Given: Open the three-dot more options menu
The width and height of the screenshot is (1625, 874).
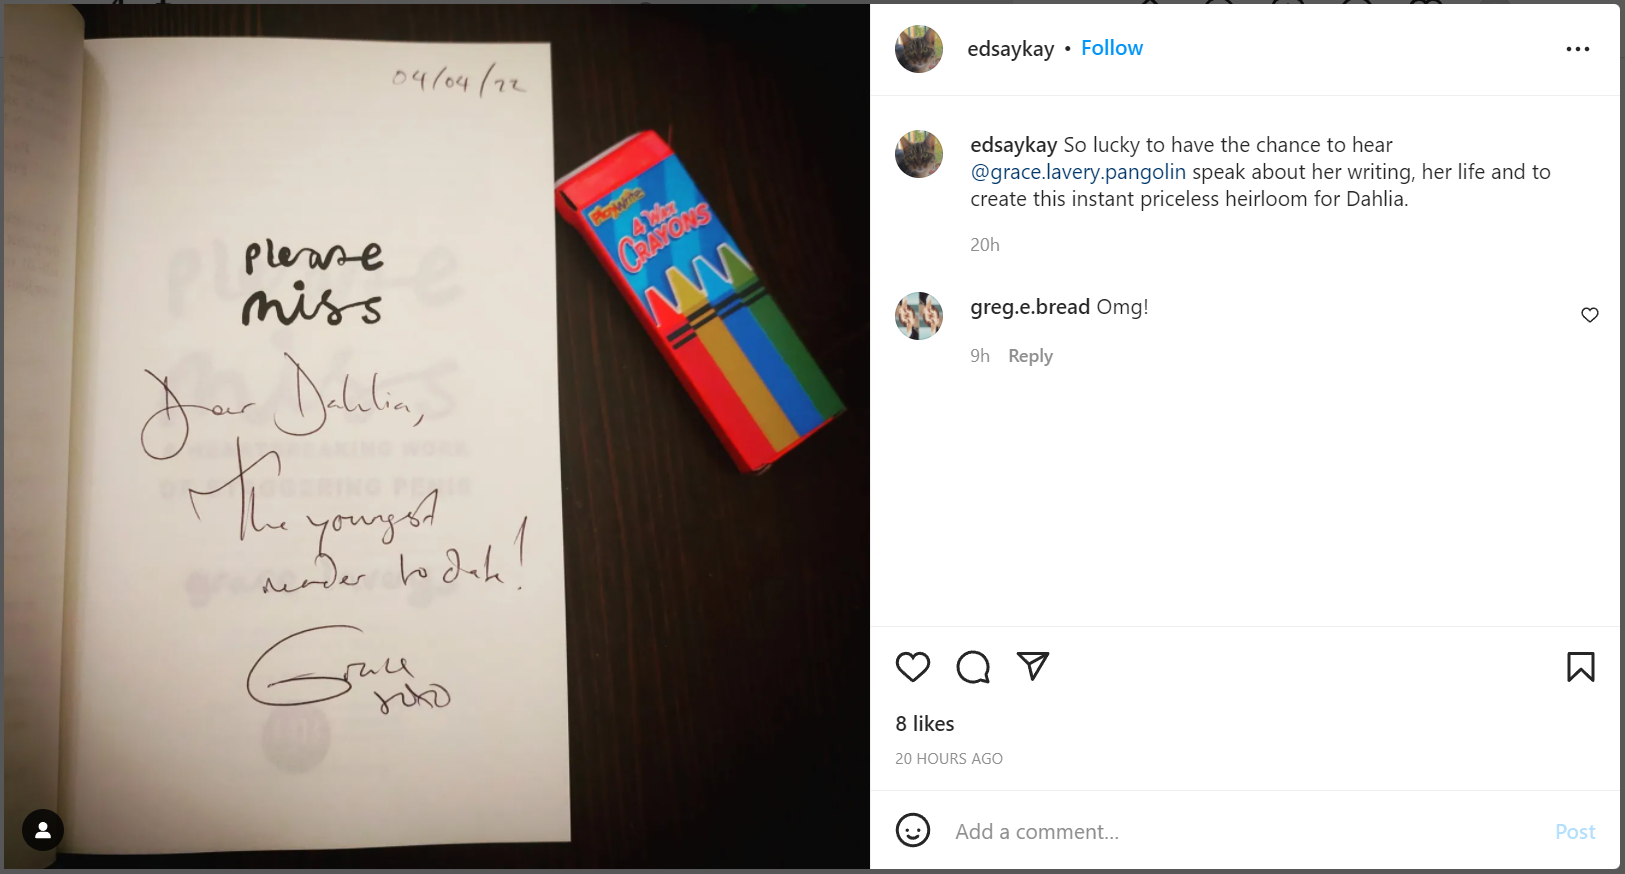Looking at the screenshot, I should coord(1578,49).
